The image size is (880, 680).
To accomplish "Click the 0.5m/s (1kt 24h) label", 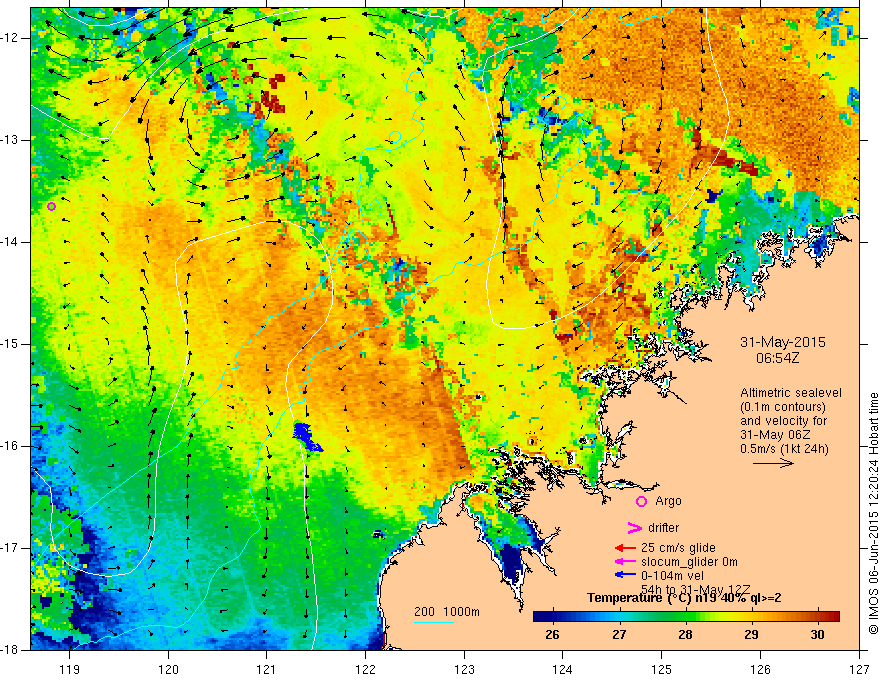I will point(784,449).
